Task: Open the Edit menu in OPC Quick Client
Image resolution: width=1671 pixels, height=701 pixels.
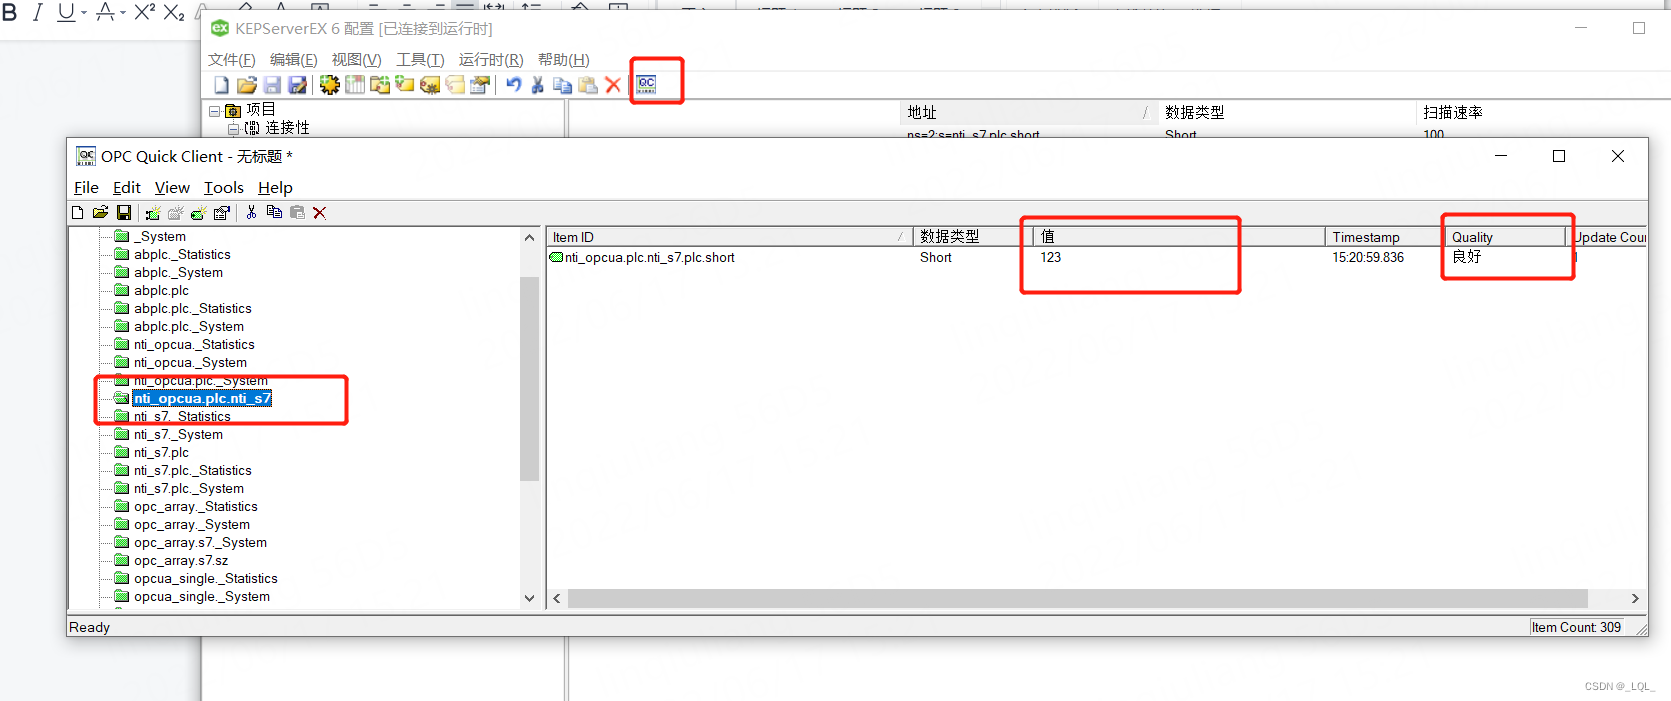Action: point(126,187)
